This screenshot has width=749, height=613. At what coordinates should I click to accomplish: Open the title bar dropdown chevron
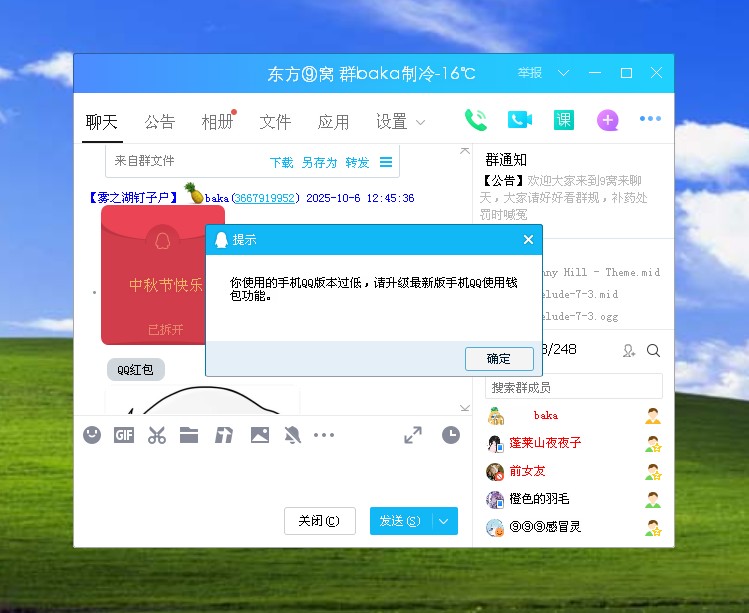coord(564,73)
